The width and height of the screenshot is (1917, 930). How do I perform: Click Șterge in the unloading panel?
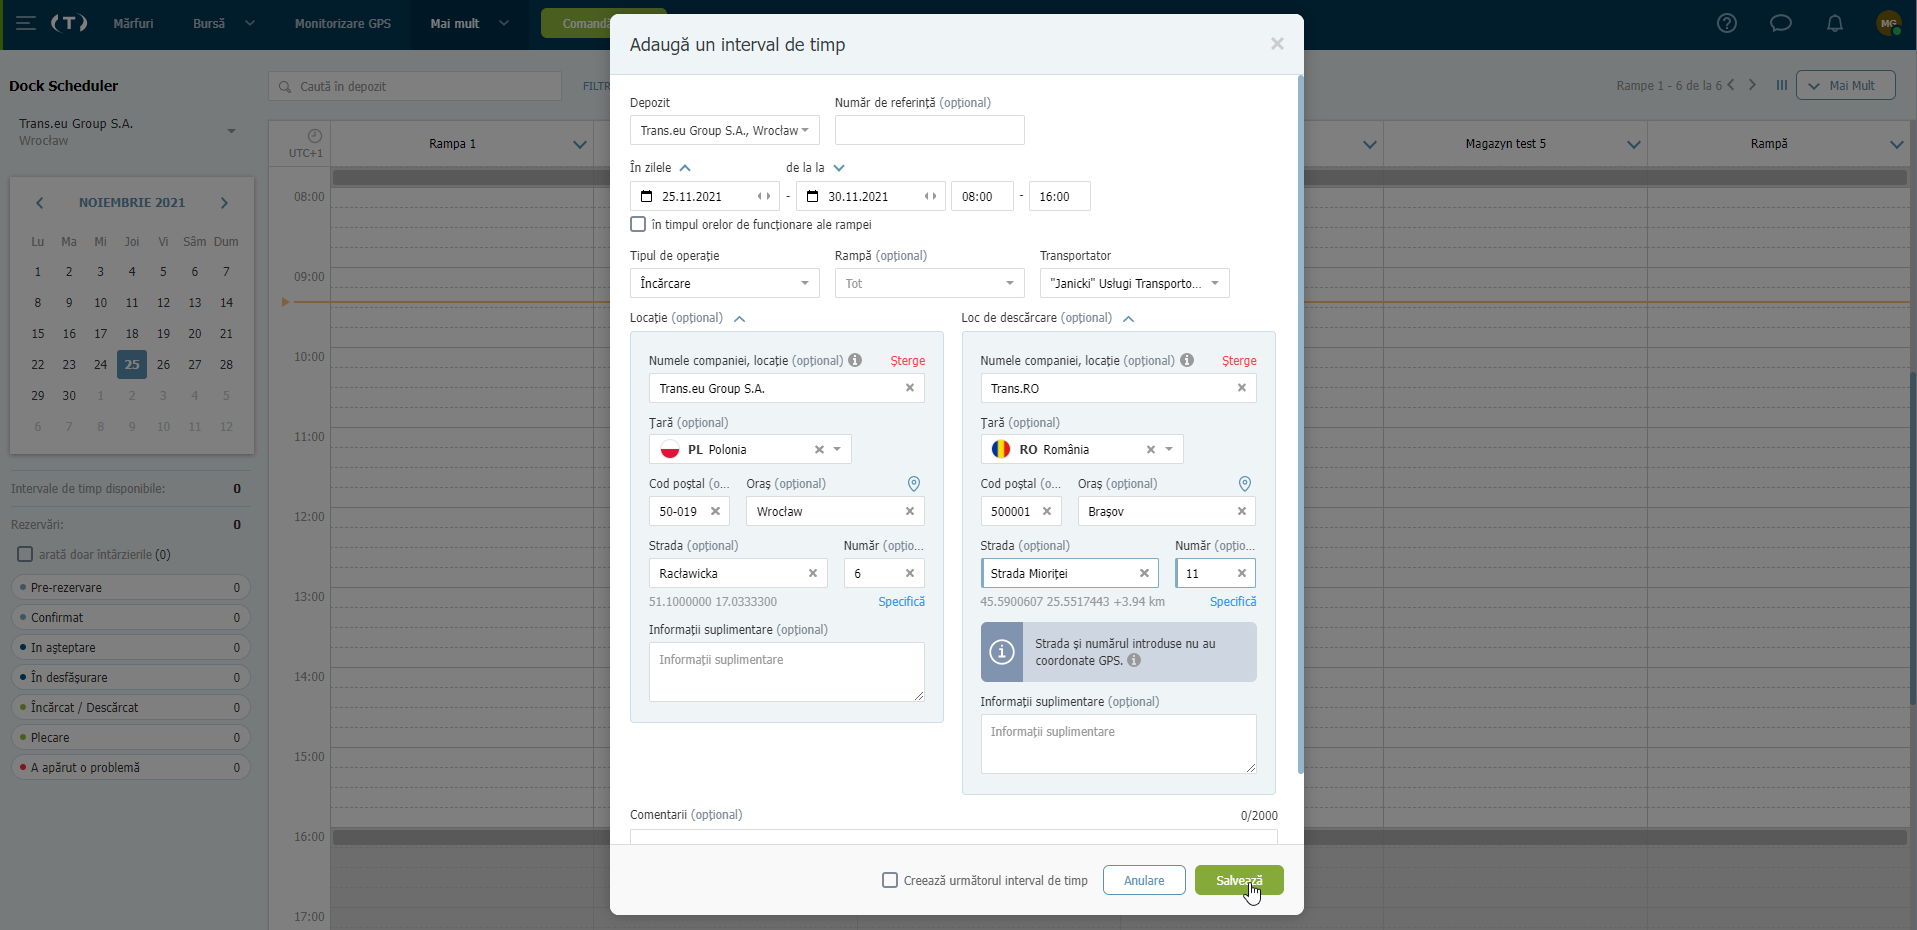(1239, 361)
